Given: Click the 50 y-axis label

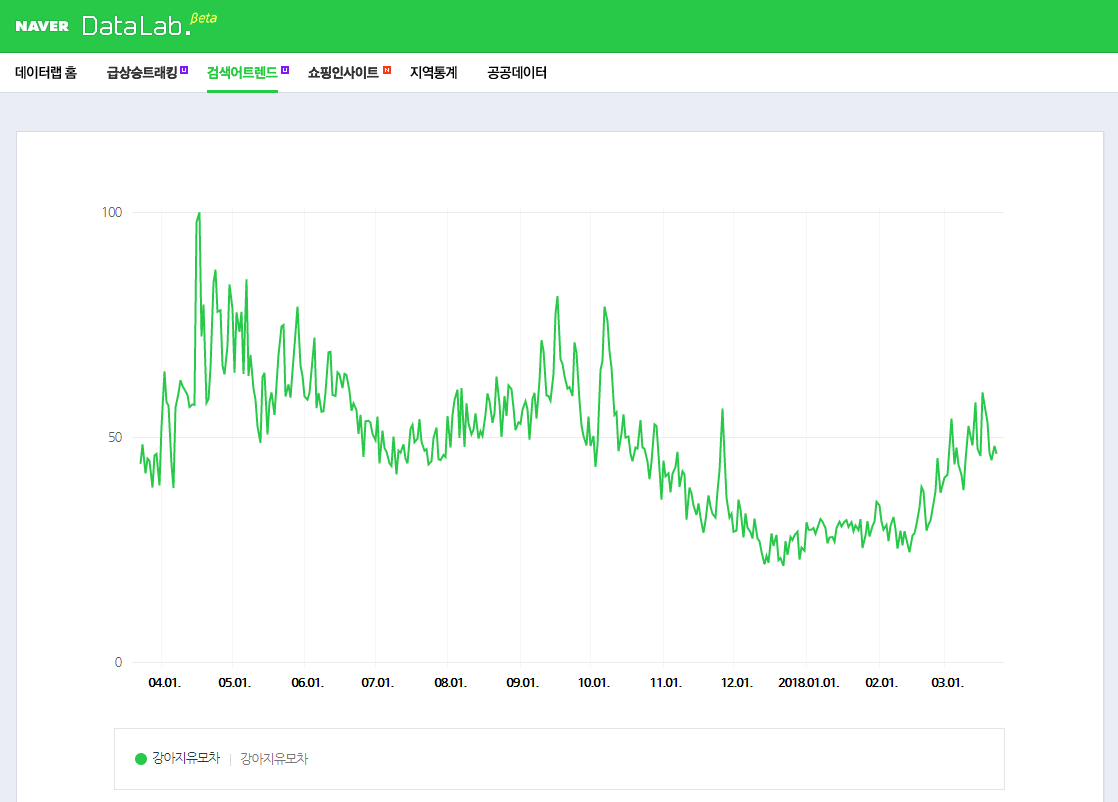Looking at the screenshot, I should click(x=115, y=438).
